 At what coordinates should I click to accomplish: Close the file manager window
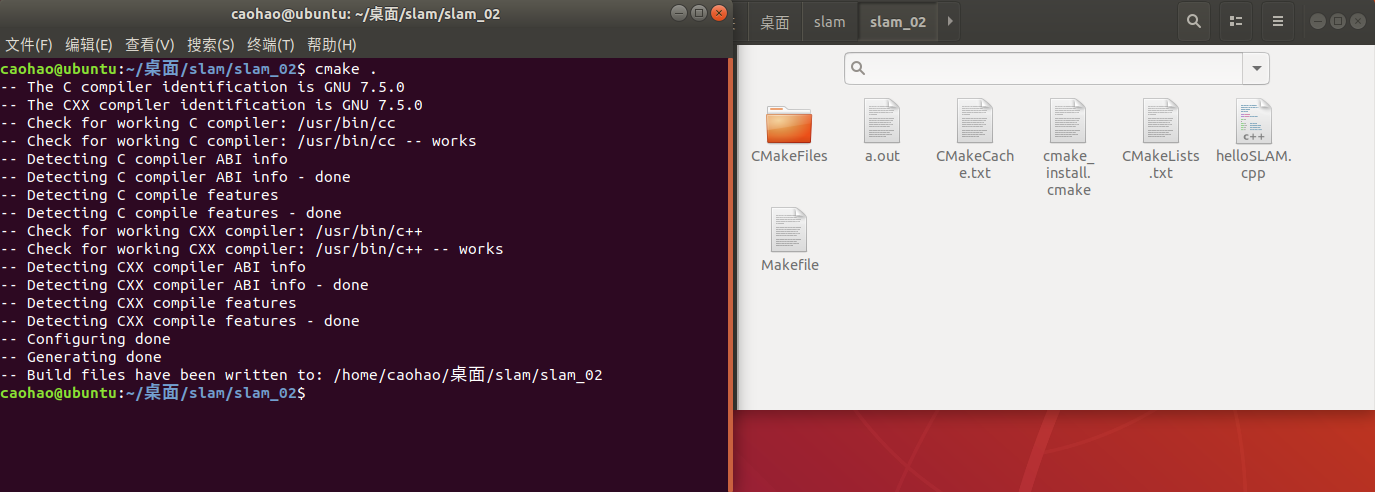click(x=1357, y=21)
